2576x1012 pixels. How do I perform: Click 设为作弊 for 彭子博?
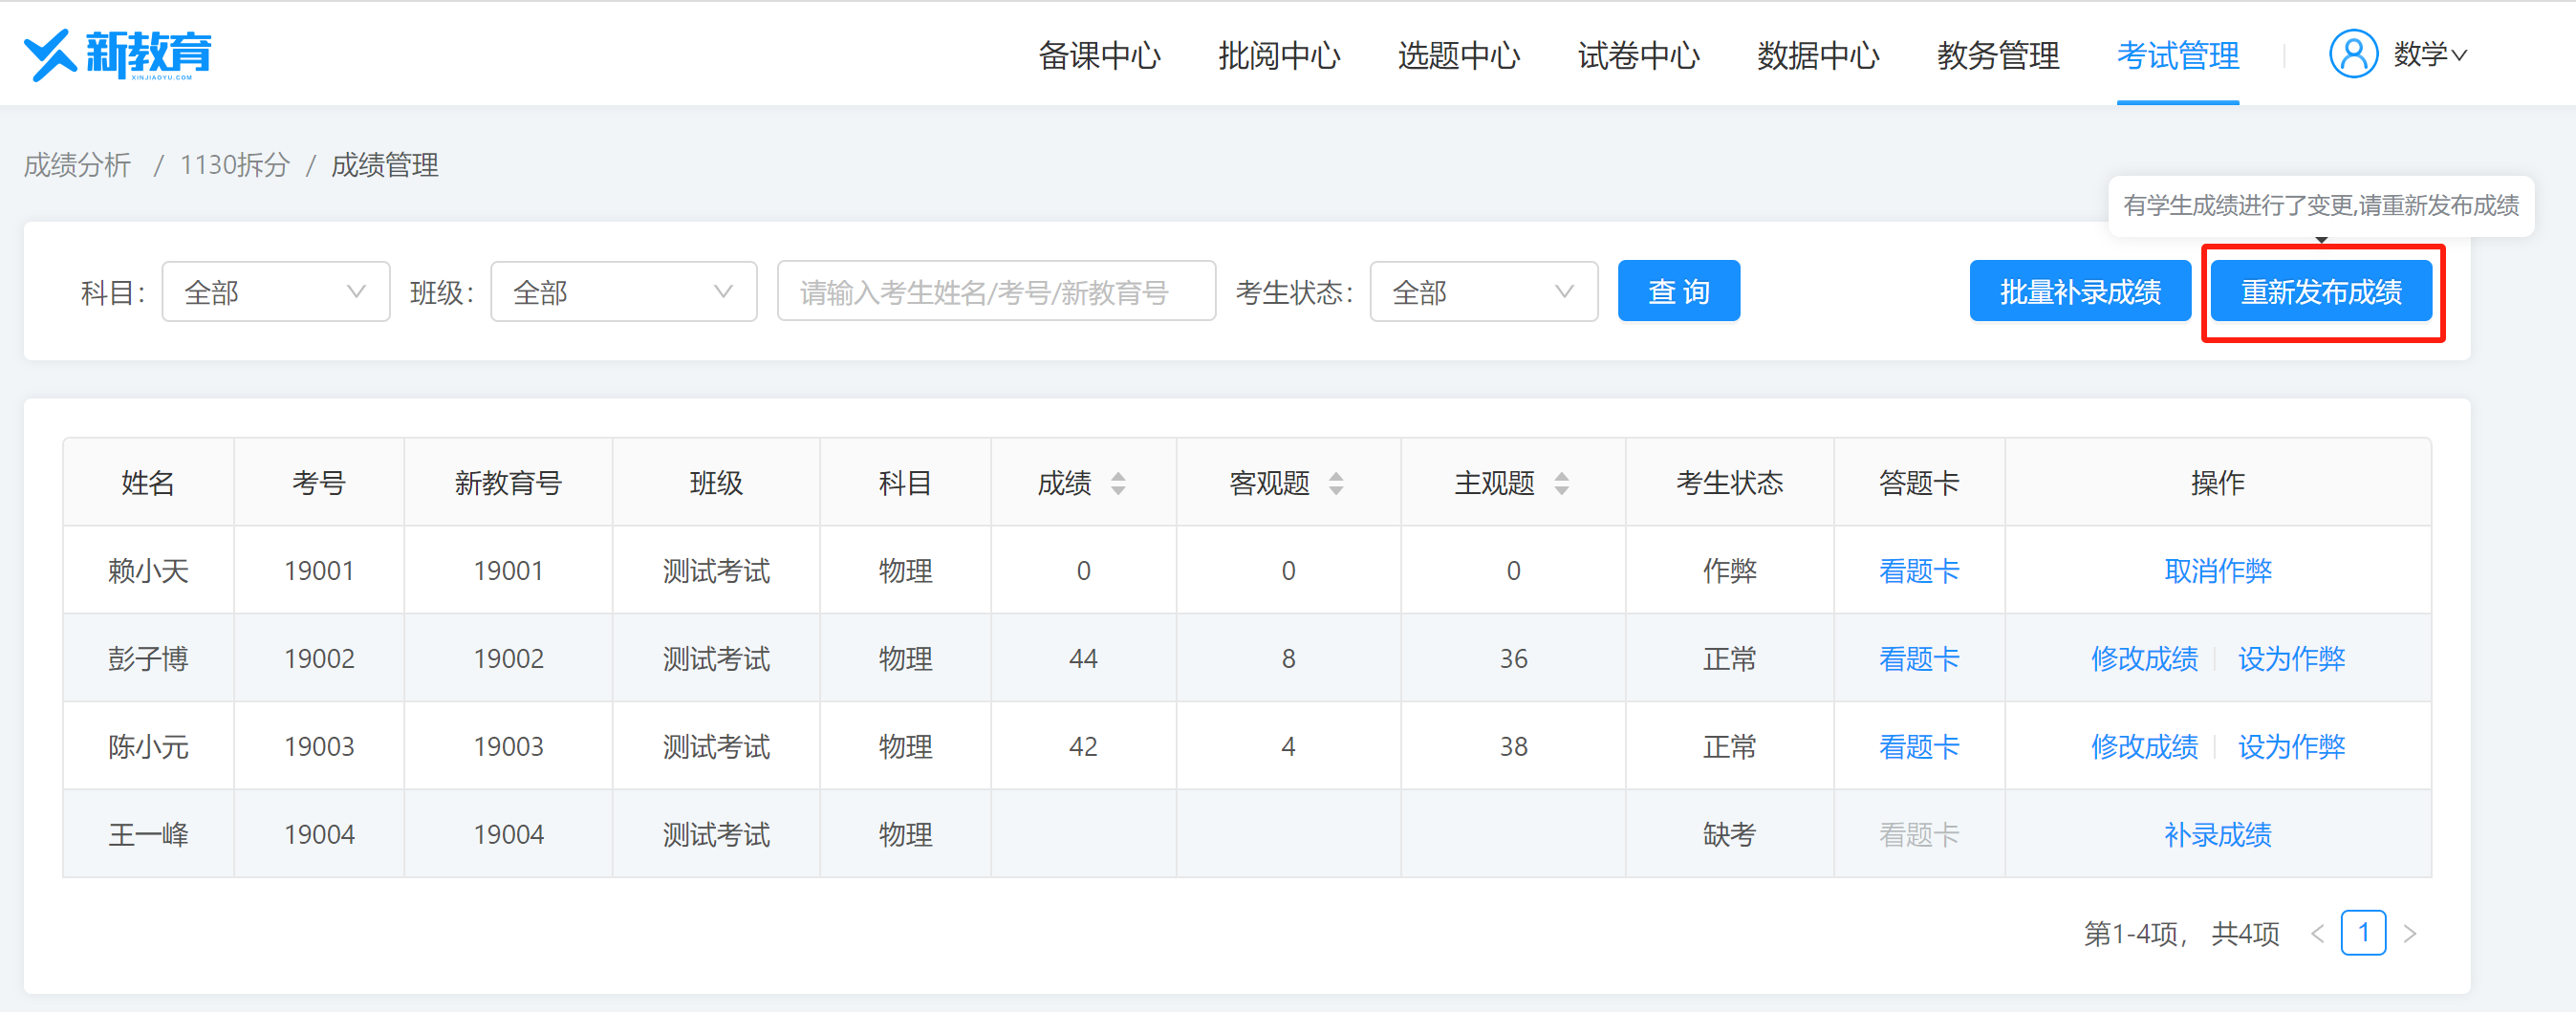(x=2291, y=659)
